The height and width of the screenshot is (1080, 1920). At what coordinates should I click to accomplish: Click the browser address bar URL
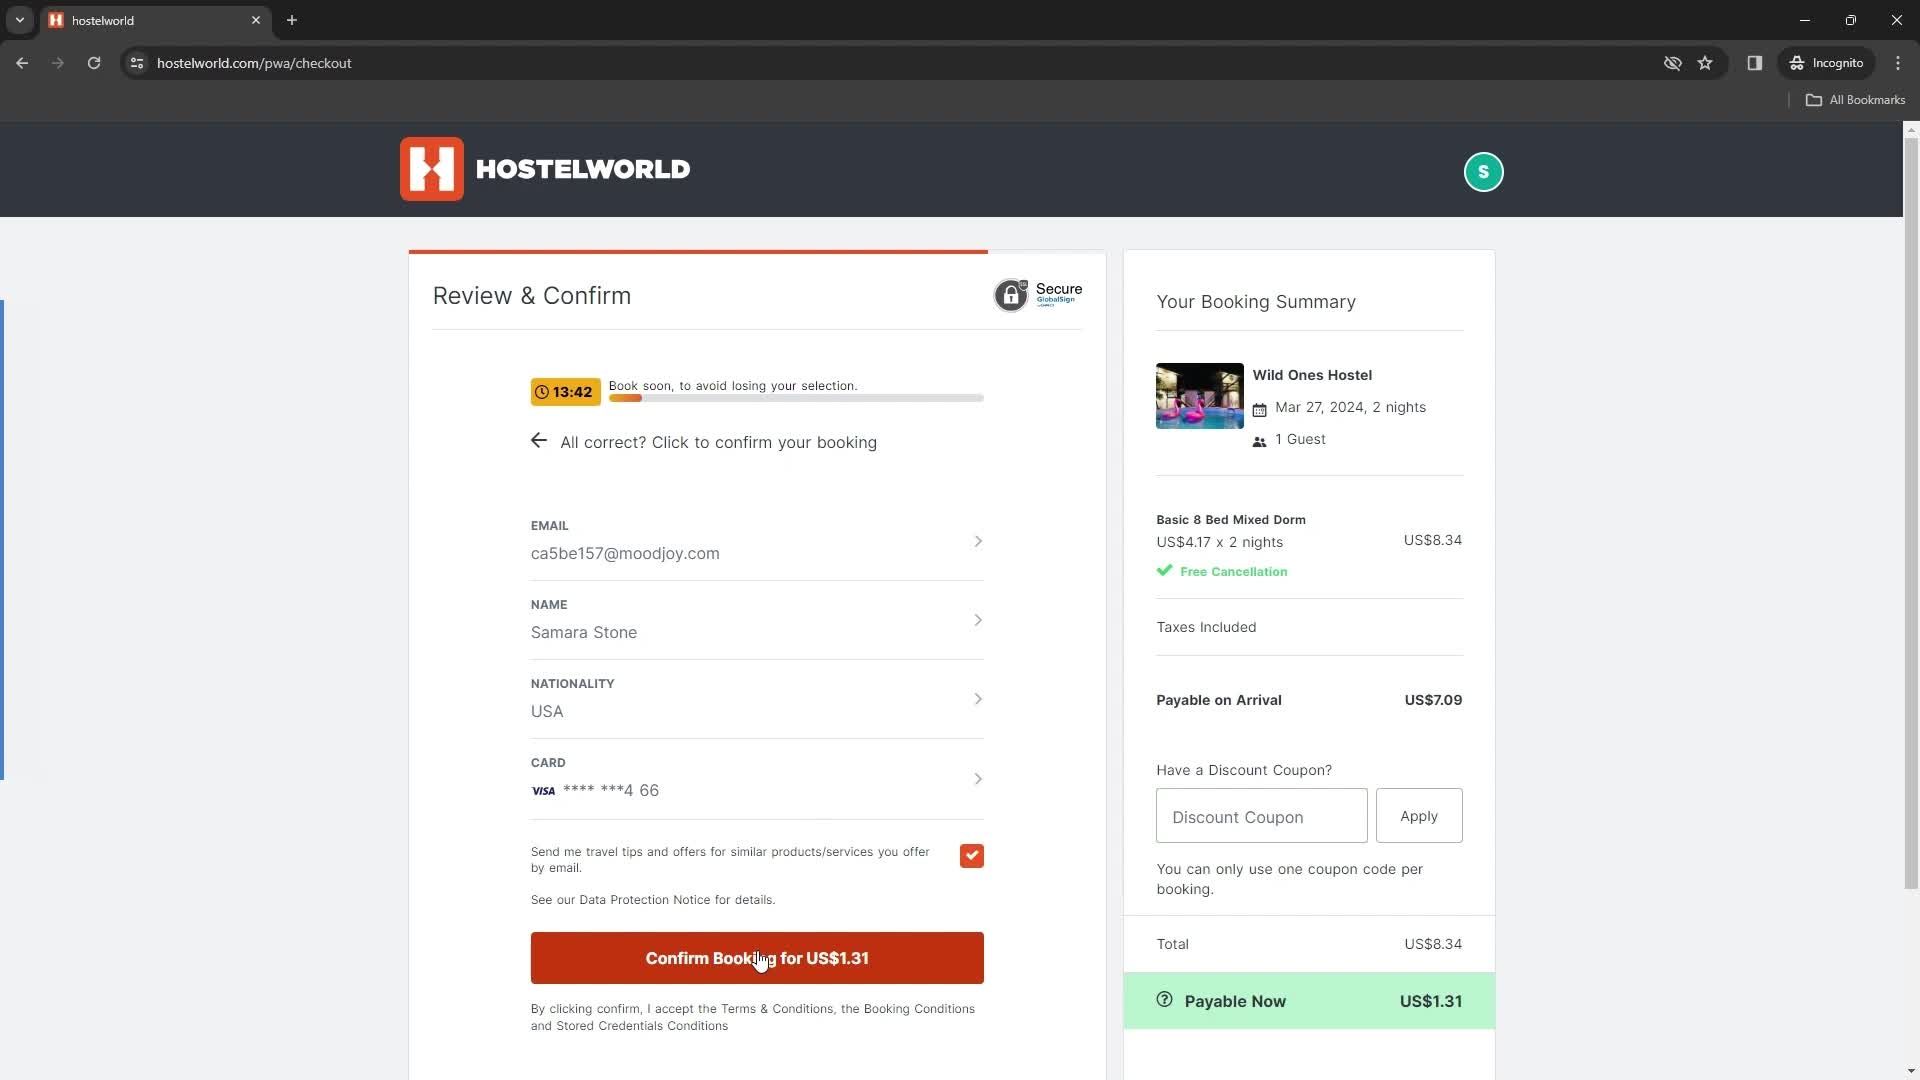254,63
